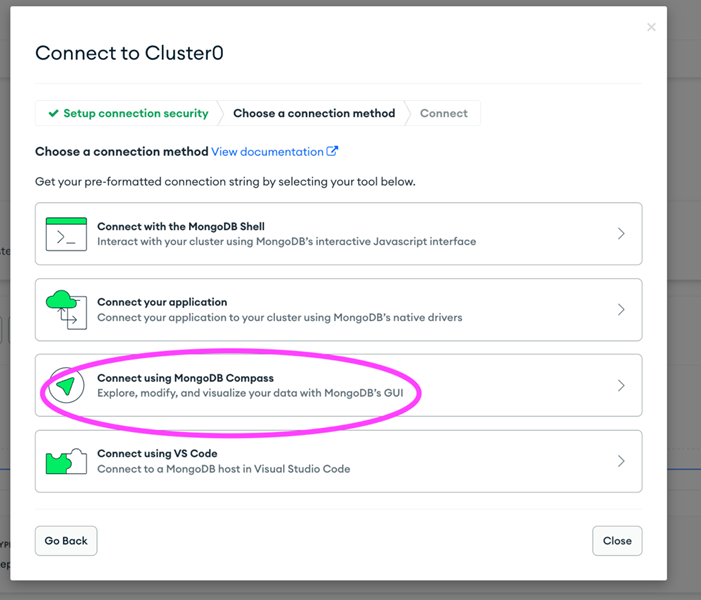This screenshot has width=701, height=600.
Task: Select the Choose a connection method step
Action: point(314,113)
